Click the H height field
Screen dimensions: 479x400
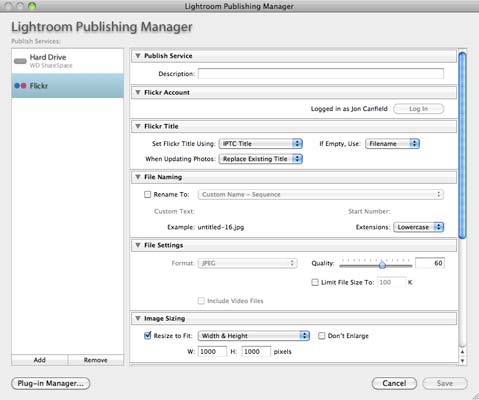pyautogui.click(x=256, y=352)
